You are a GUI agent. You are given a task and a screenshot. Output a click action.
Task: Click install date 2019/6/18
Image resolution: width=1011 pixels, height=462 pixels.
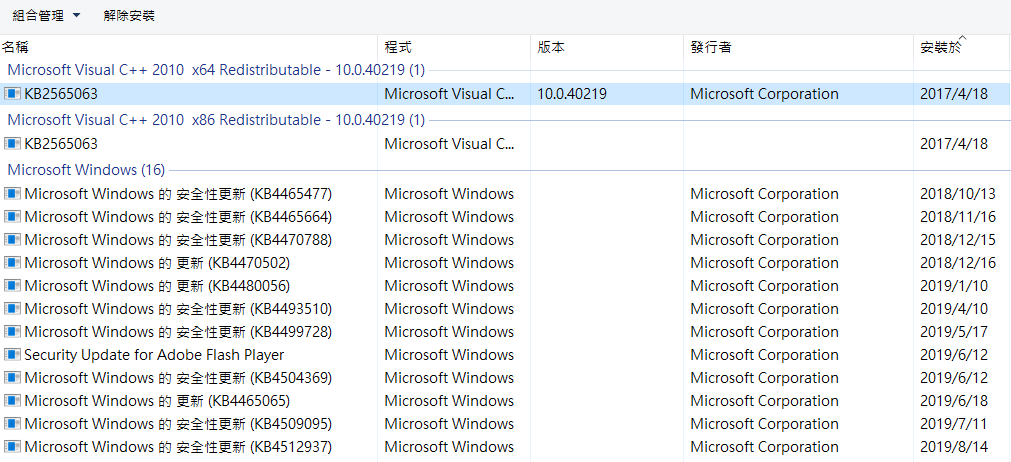[954, 401]
